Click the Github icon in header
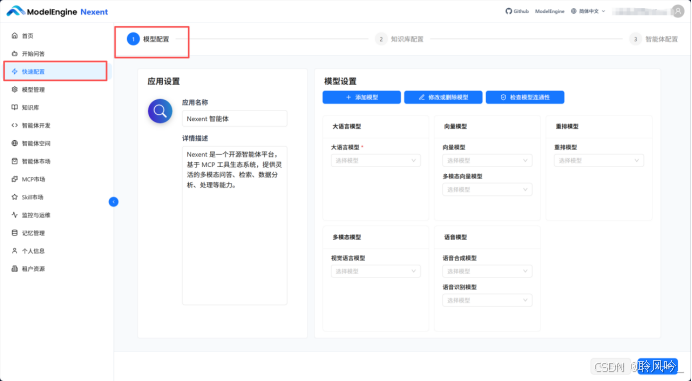The height and width of the screenshot is (381, 692). point(508,11)
